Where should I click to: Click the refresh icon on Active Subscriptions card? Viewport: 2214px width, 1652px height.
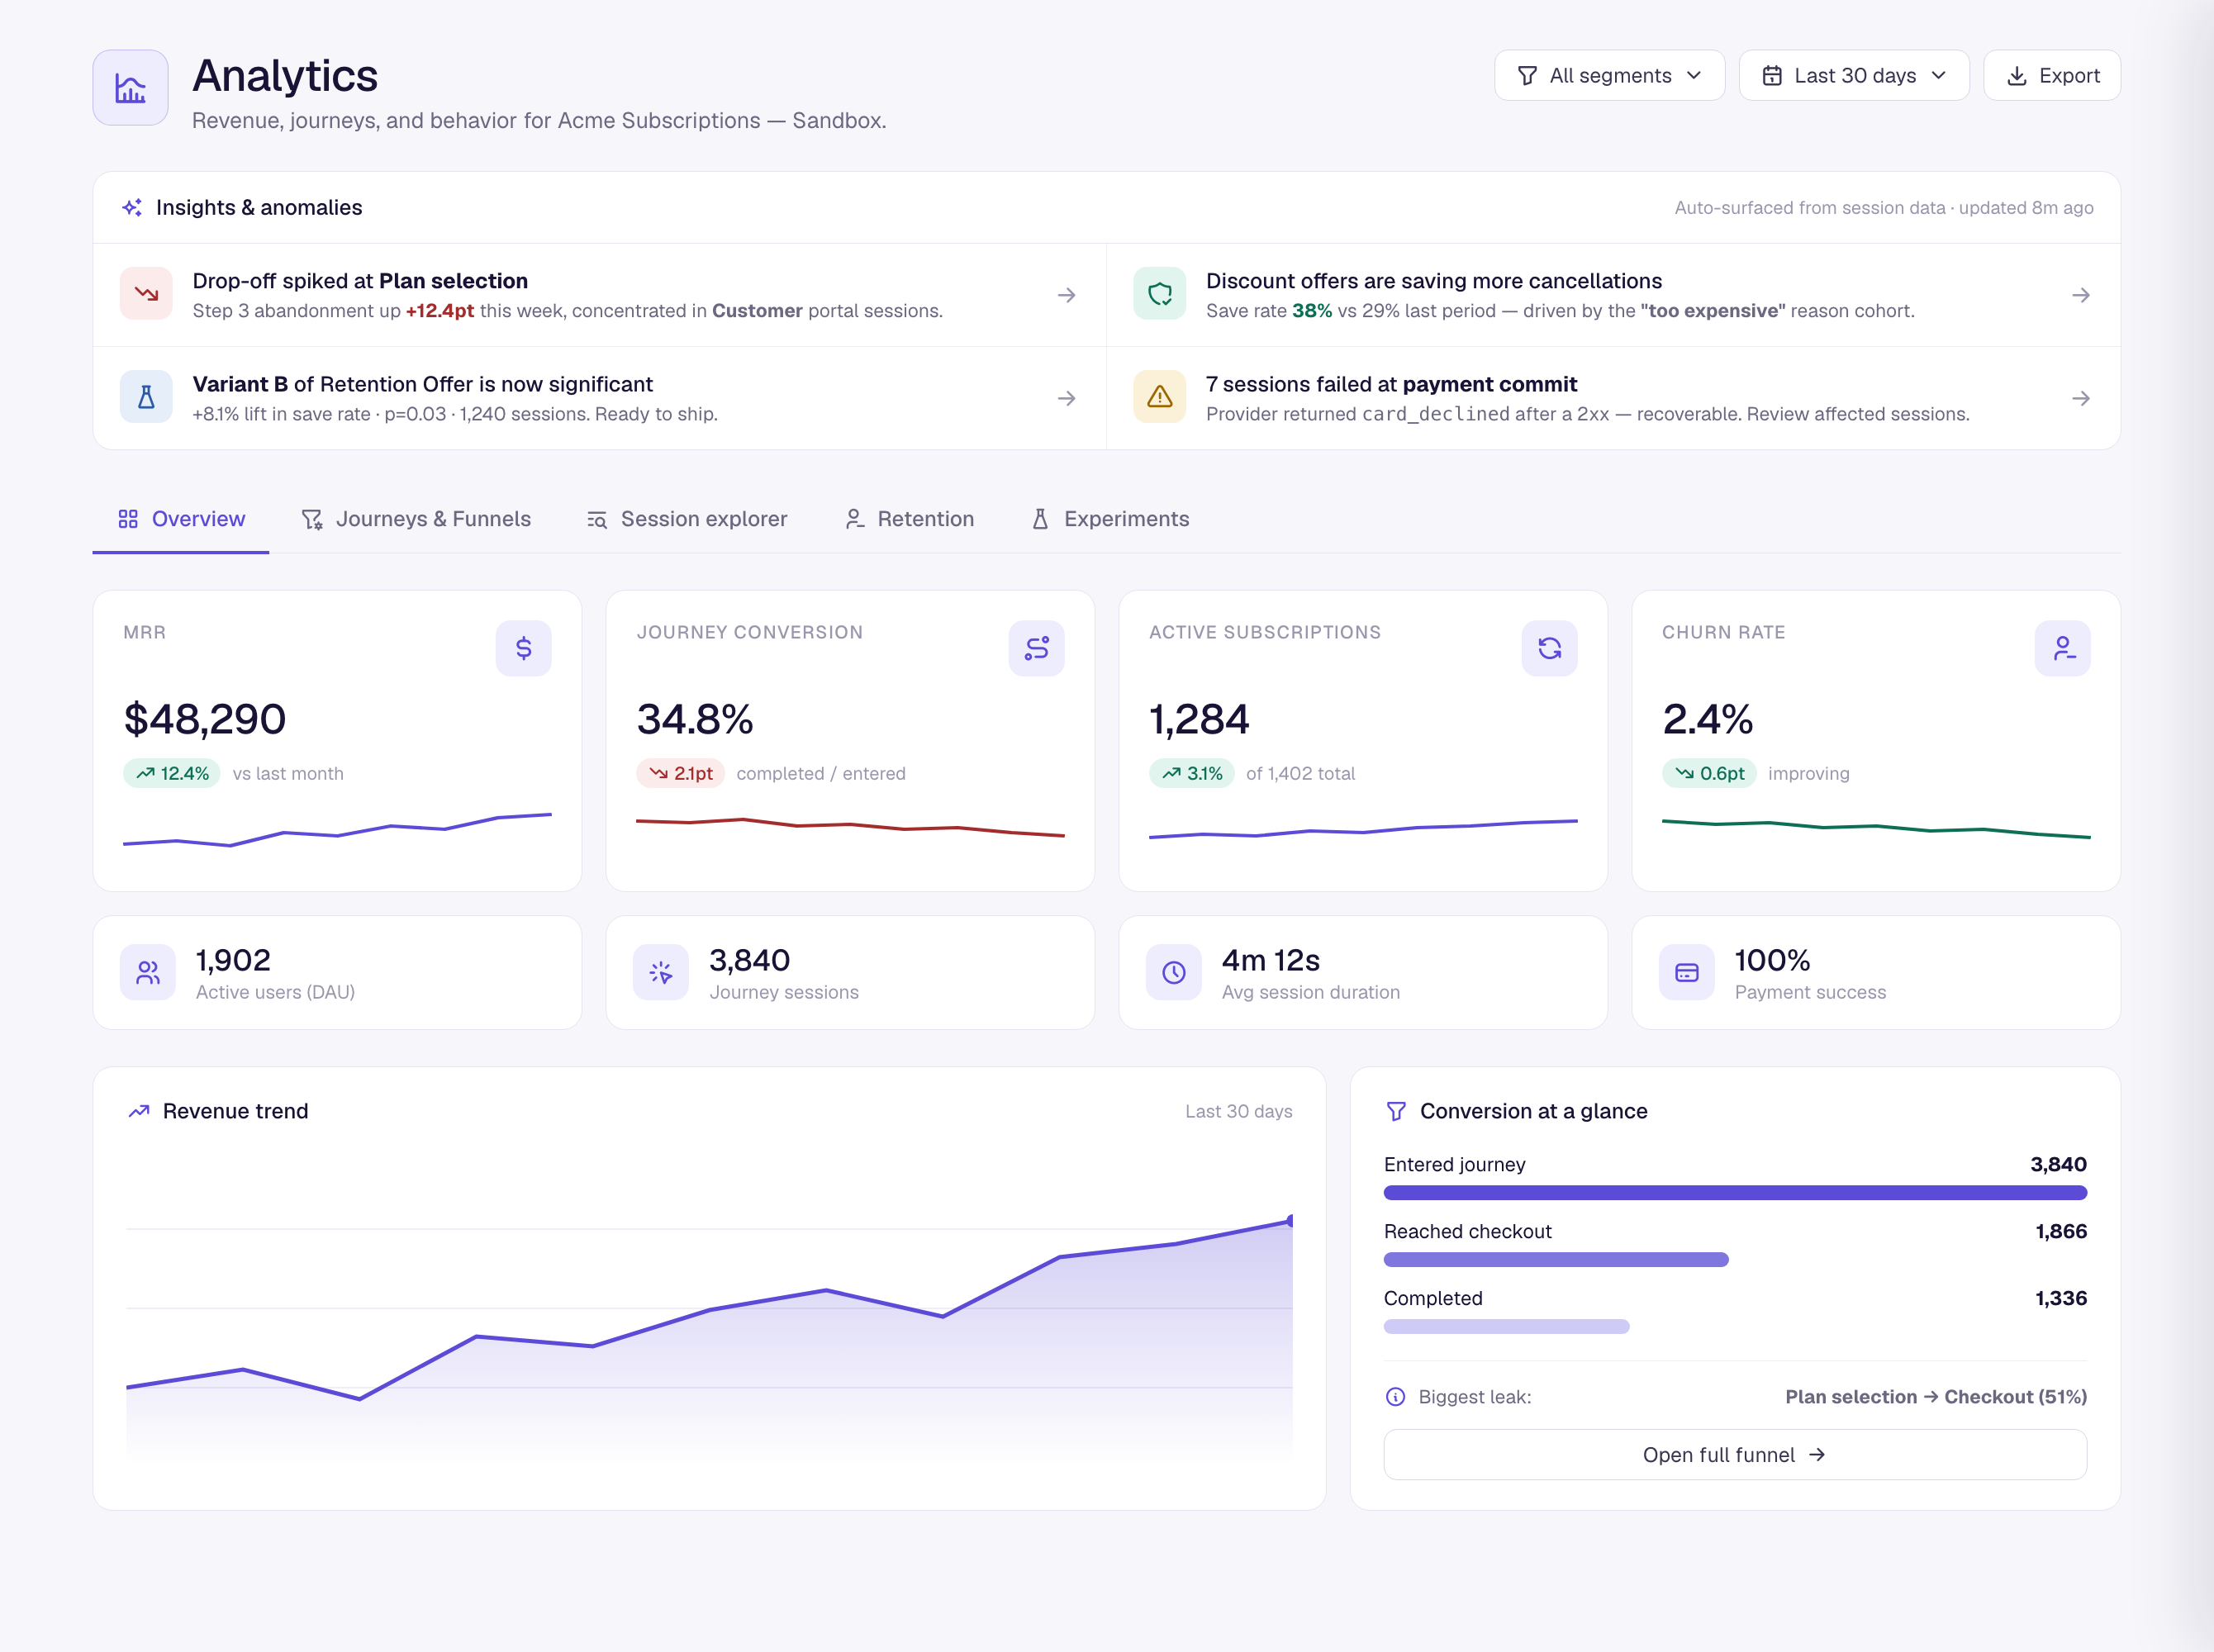pos(1550,648)
